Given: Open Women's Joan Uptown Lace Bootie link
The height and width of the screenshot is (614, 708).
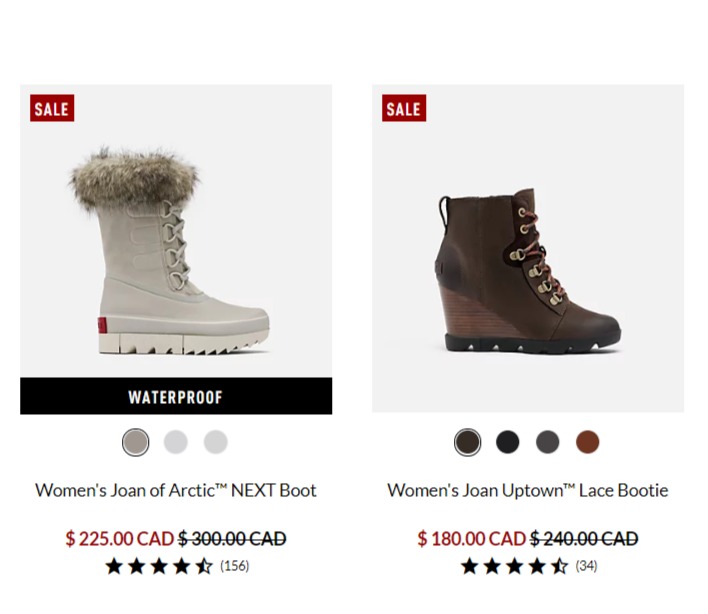Looking at the screenshot, I should click(528, 490).
